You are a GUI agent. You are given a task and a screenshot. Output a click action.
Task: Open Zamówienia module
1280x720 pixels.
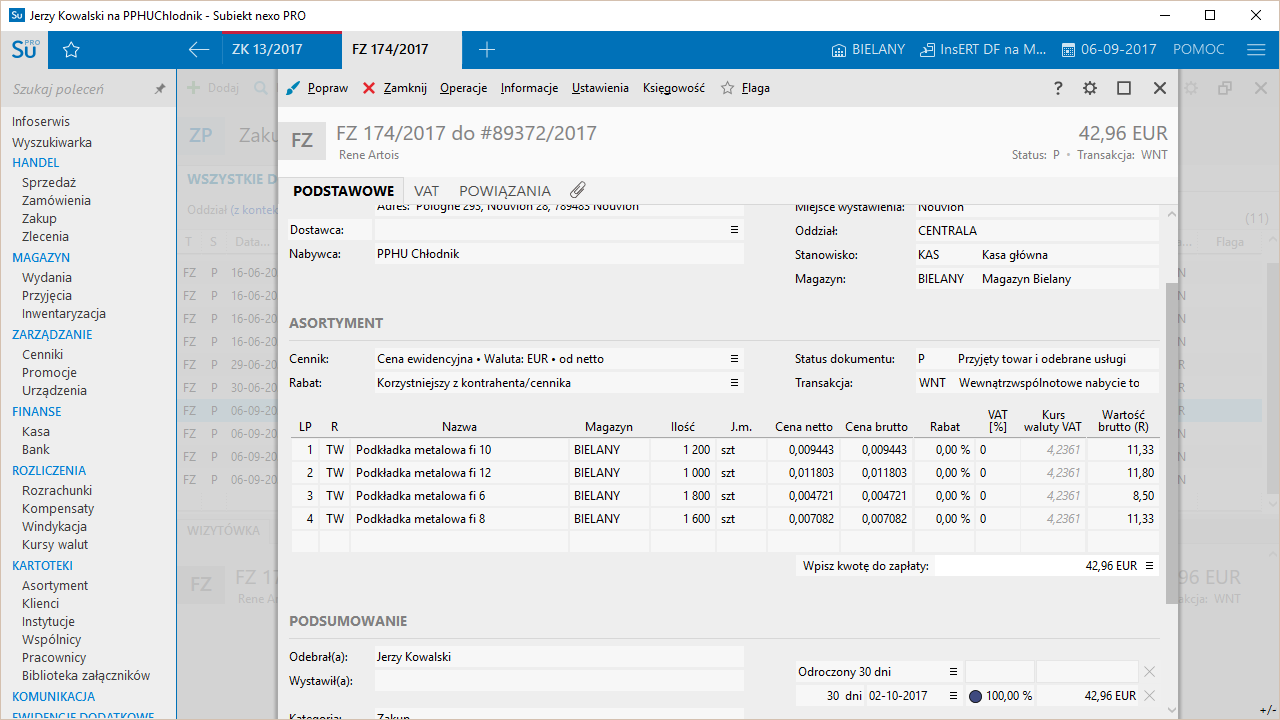click(x=56, y=200)
